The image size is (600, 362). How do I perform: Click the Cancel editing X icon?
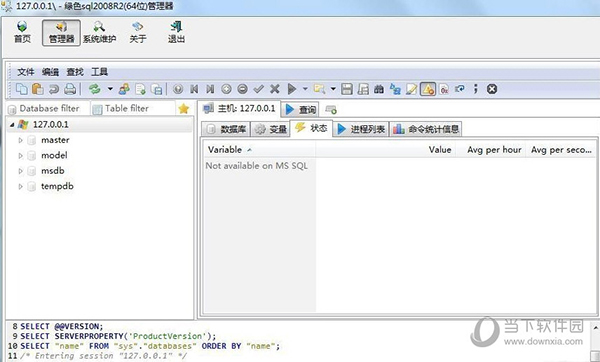(x=275, y=89)
